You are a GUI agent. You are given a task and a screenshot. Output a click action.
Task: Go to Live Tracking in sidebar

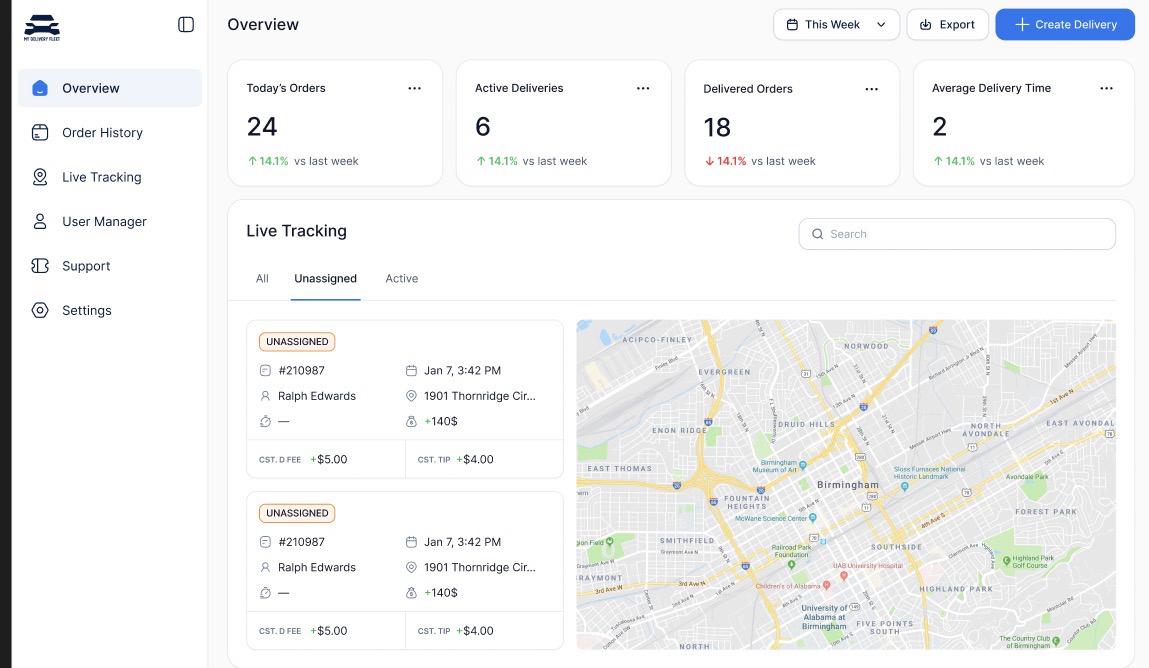(x=101, y=177)
